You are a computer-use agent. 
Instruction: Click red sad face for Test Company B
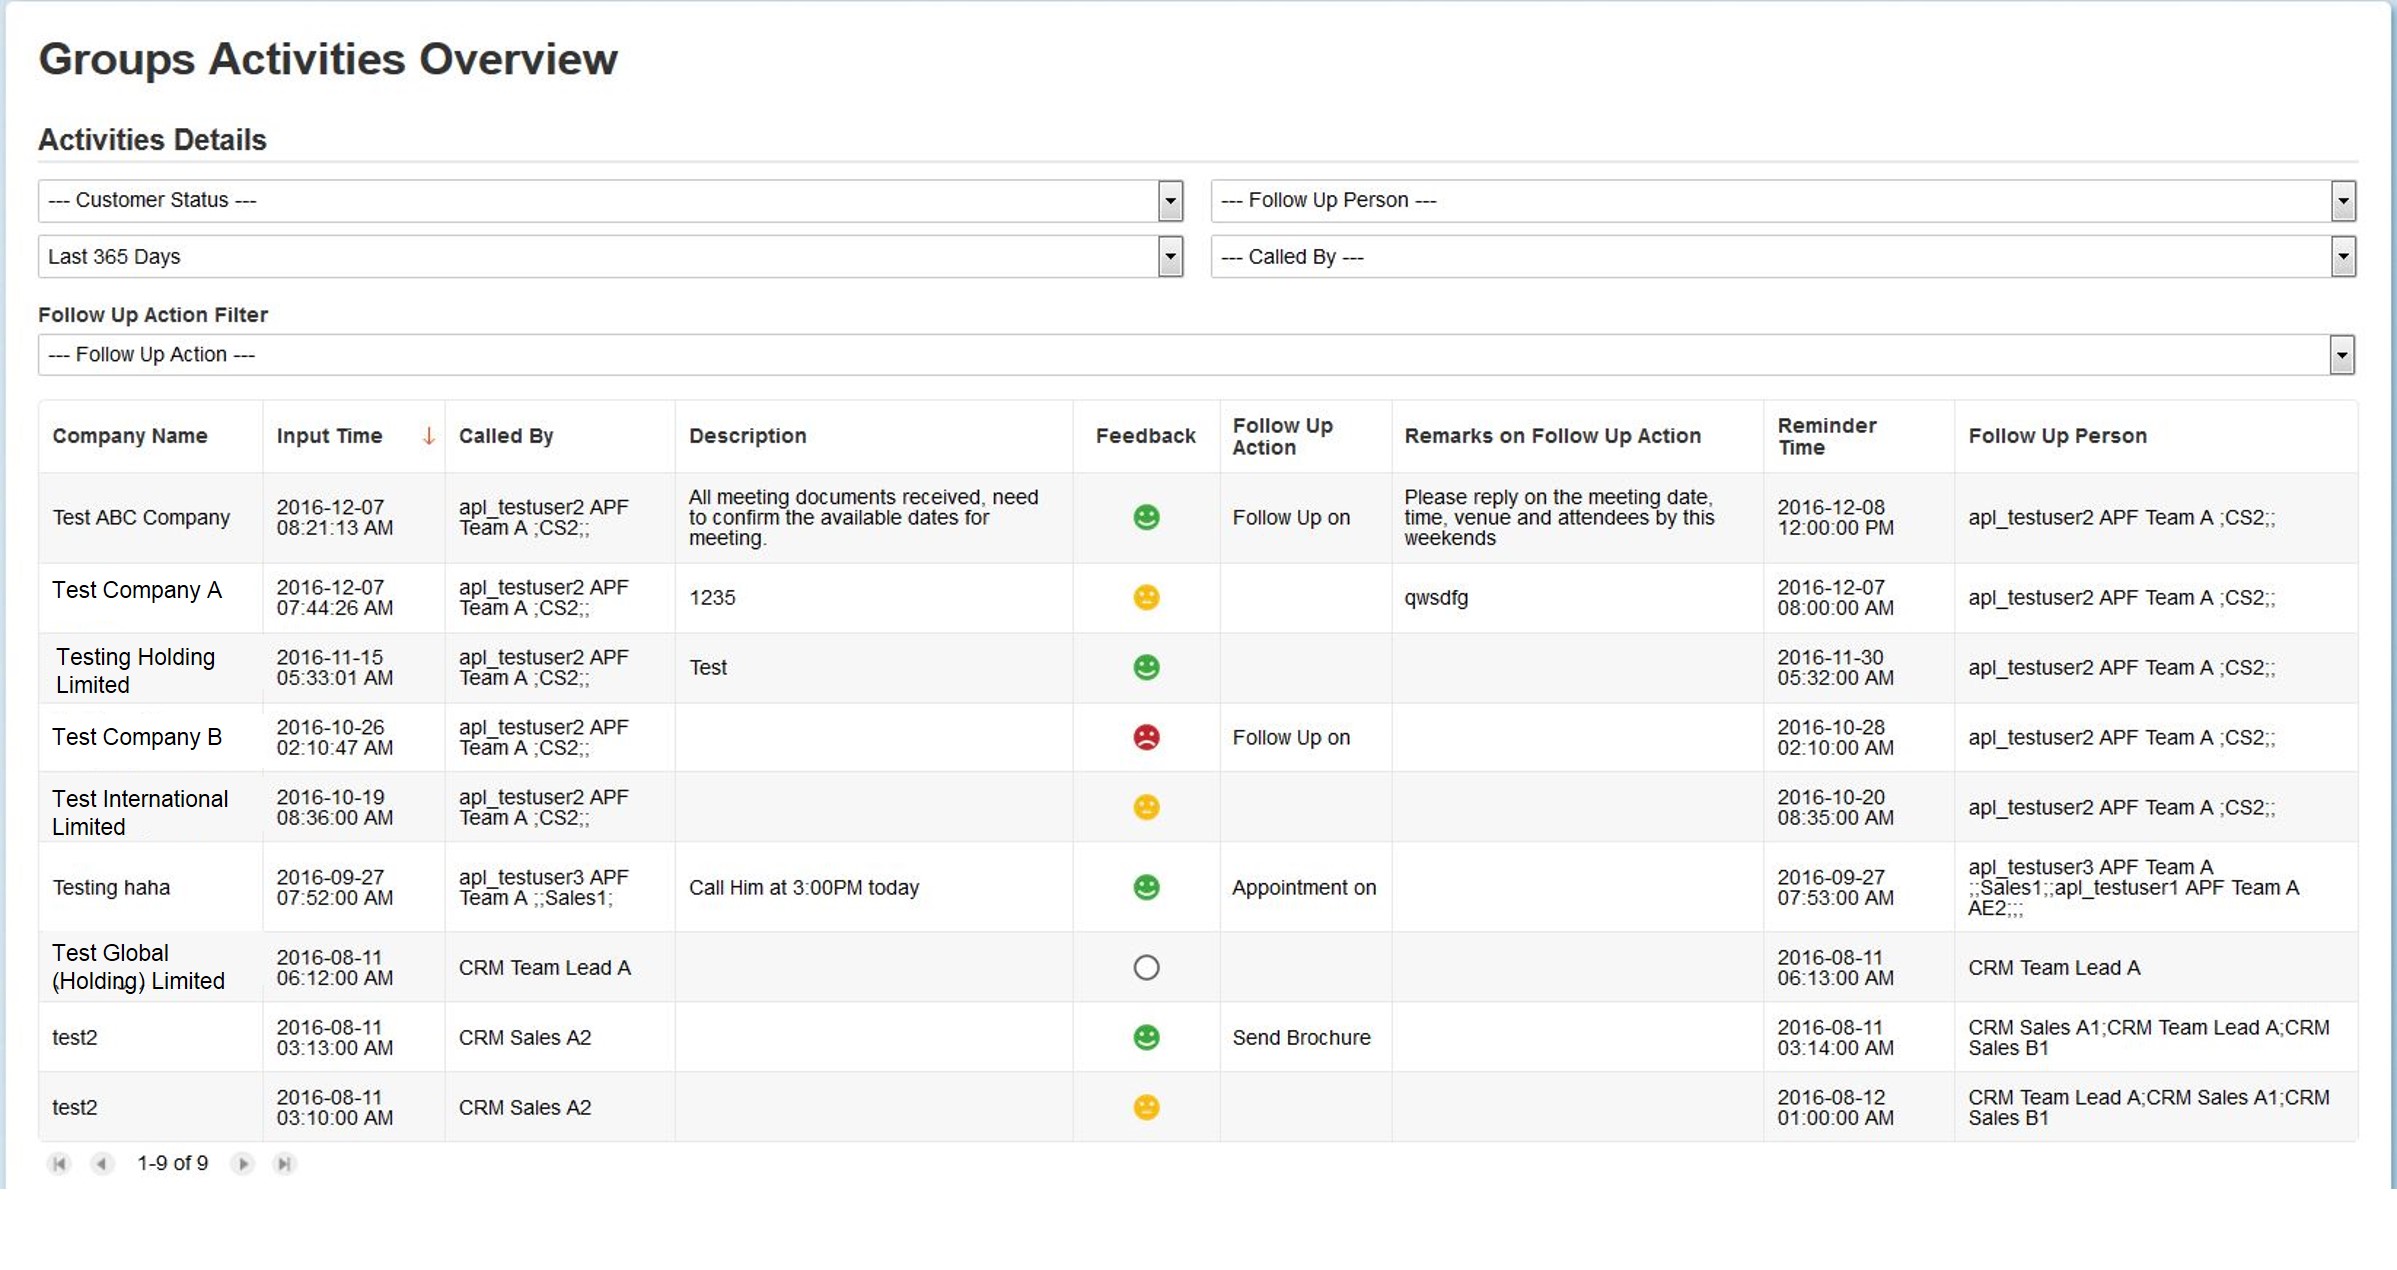(x=1146, y=737)
